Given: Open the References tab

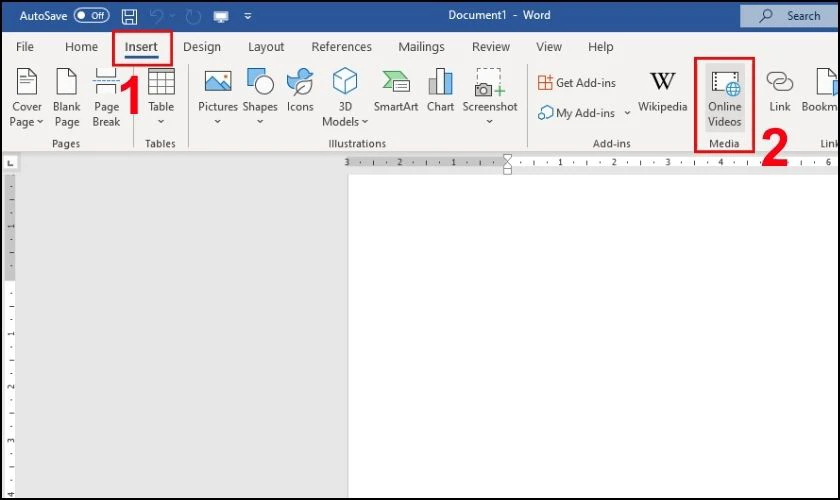Looking at the screenshot, I should click(341, 47).
